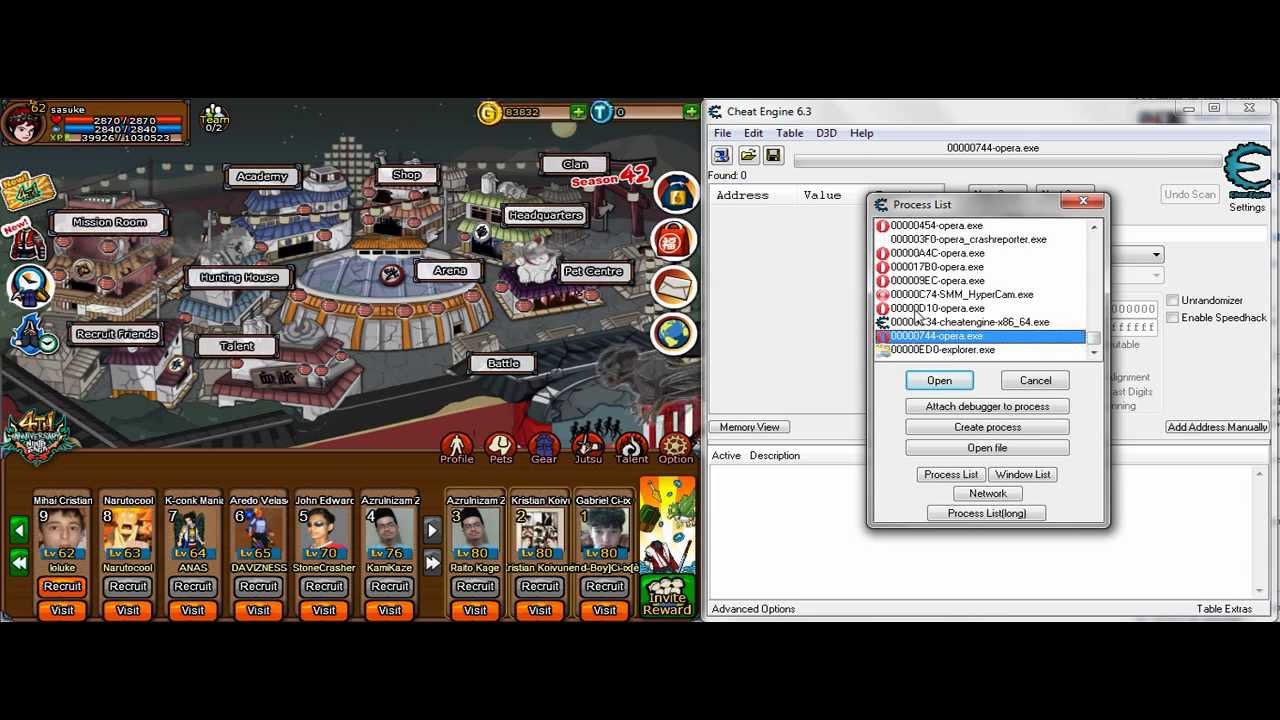Click 4th anniversary badge icon

click(x=38, y=440)
